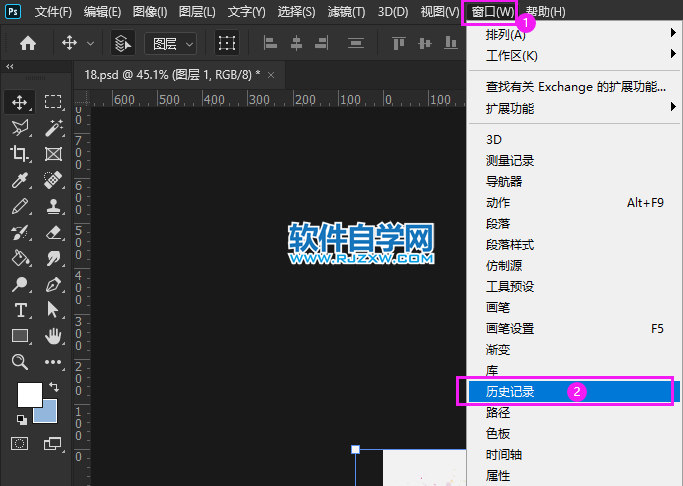Select the Rectangular Marquee tool
The image size is (683, 486).
53,102
